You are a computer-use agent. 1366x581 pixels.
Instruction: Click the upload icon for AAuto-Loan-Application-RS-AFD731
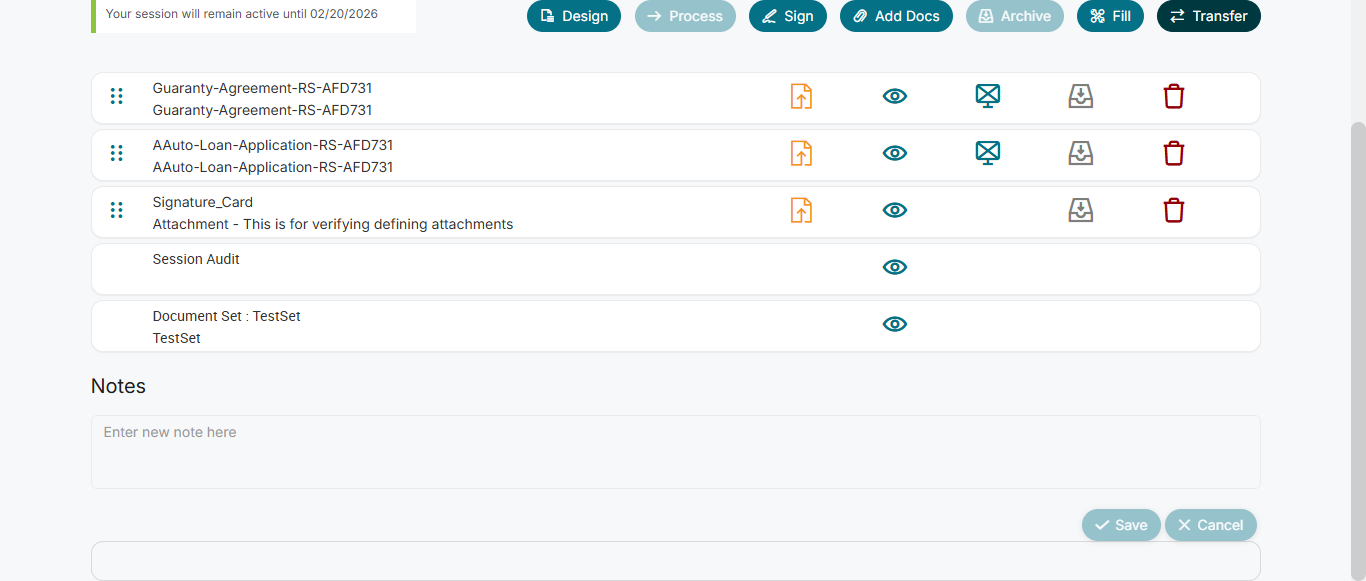tap(801, 153)
